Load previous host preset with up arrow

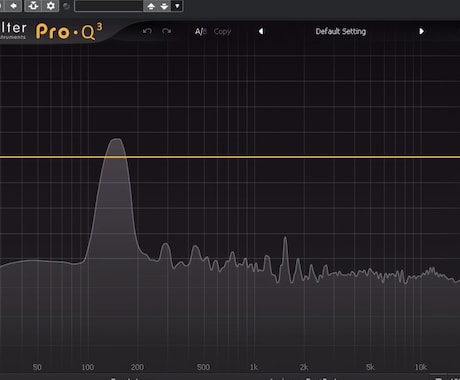tap(151, 6)
